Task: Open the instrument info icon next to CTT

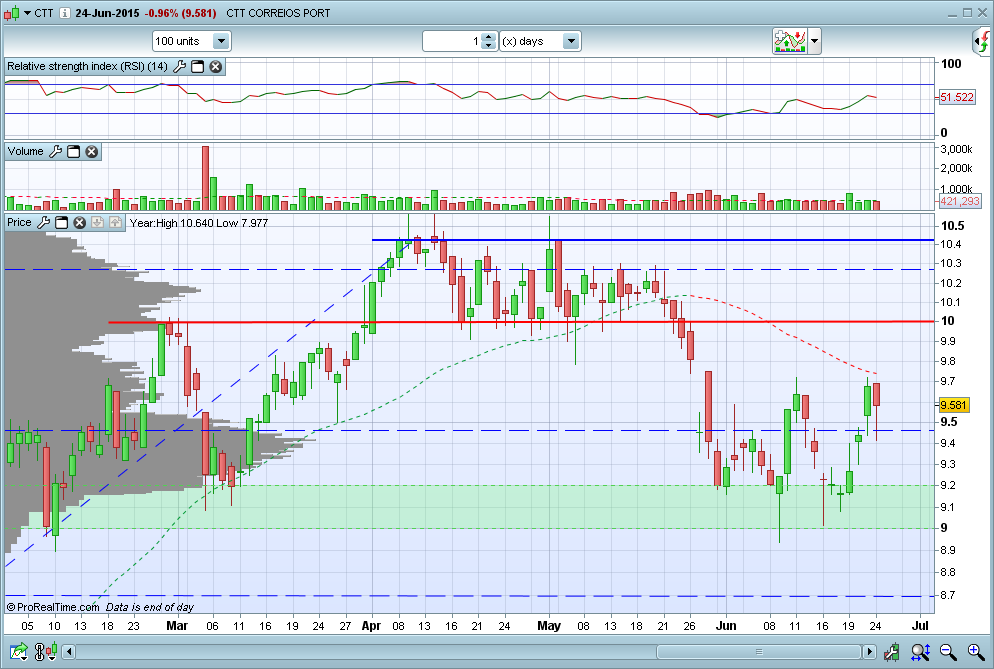Action: pyautogui.click(x=65, y=13)
